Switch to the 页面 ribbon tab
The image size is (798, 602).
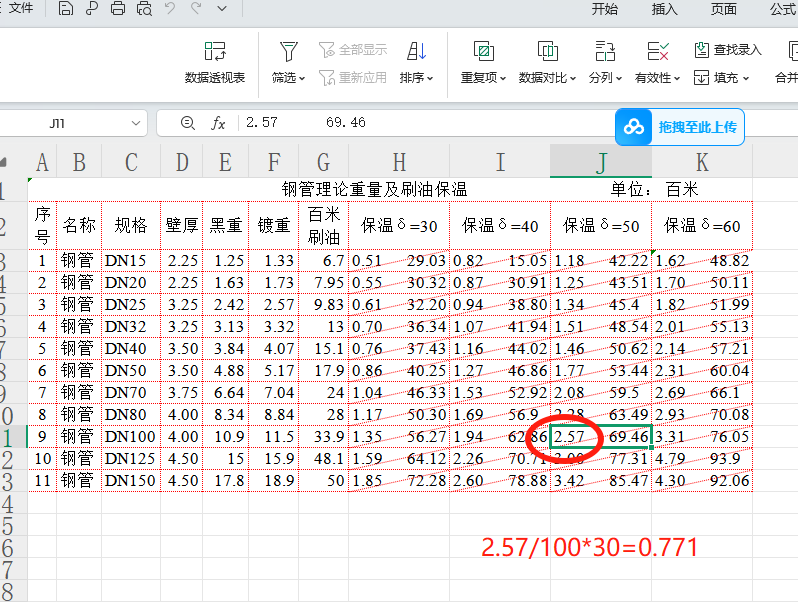(724, 9)
